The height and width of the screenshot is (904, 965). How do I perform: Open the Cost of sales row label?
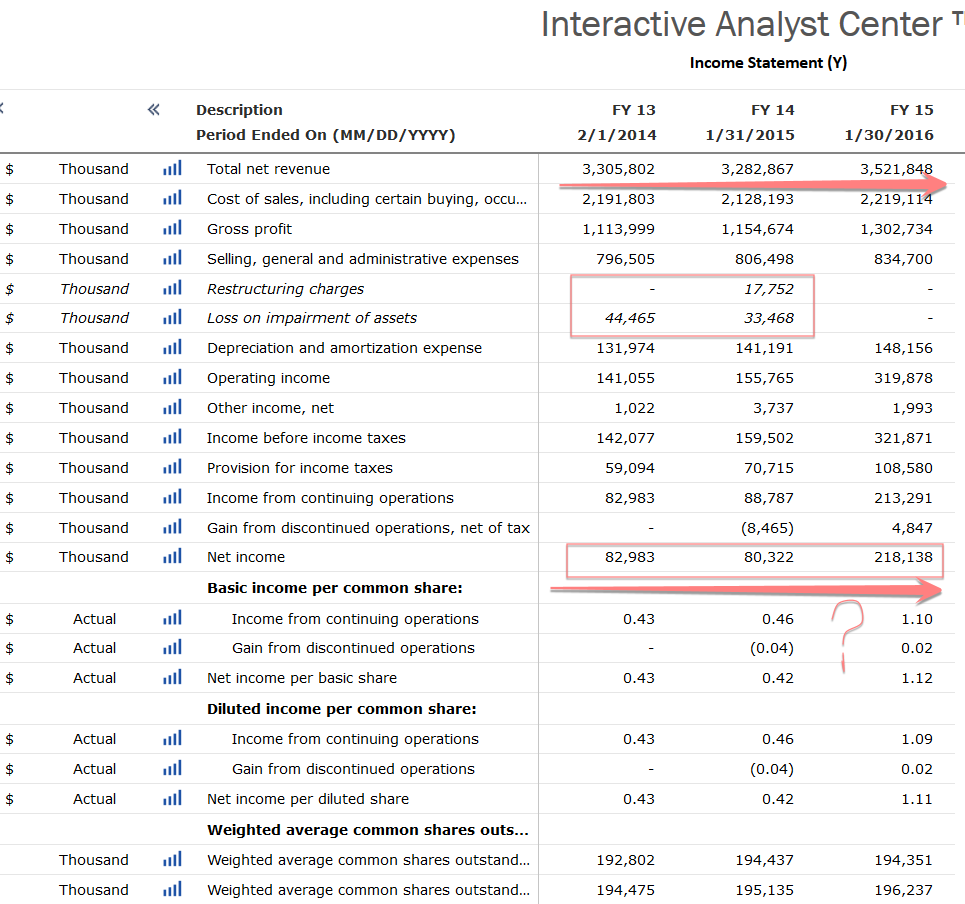pos(366,199)
